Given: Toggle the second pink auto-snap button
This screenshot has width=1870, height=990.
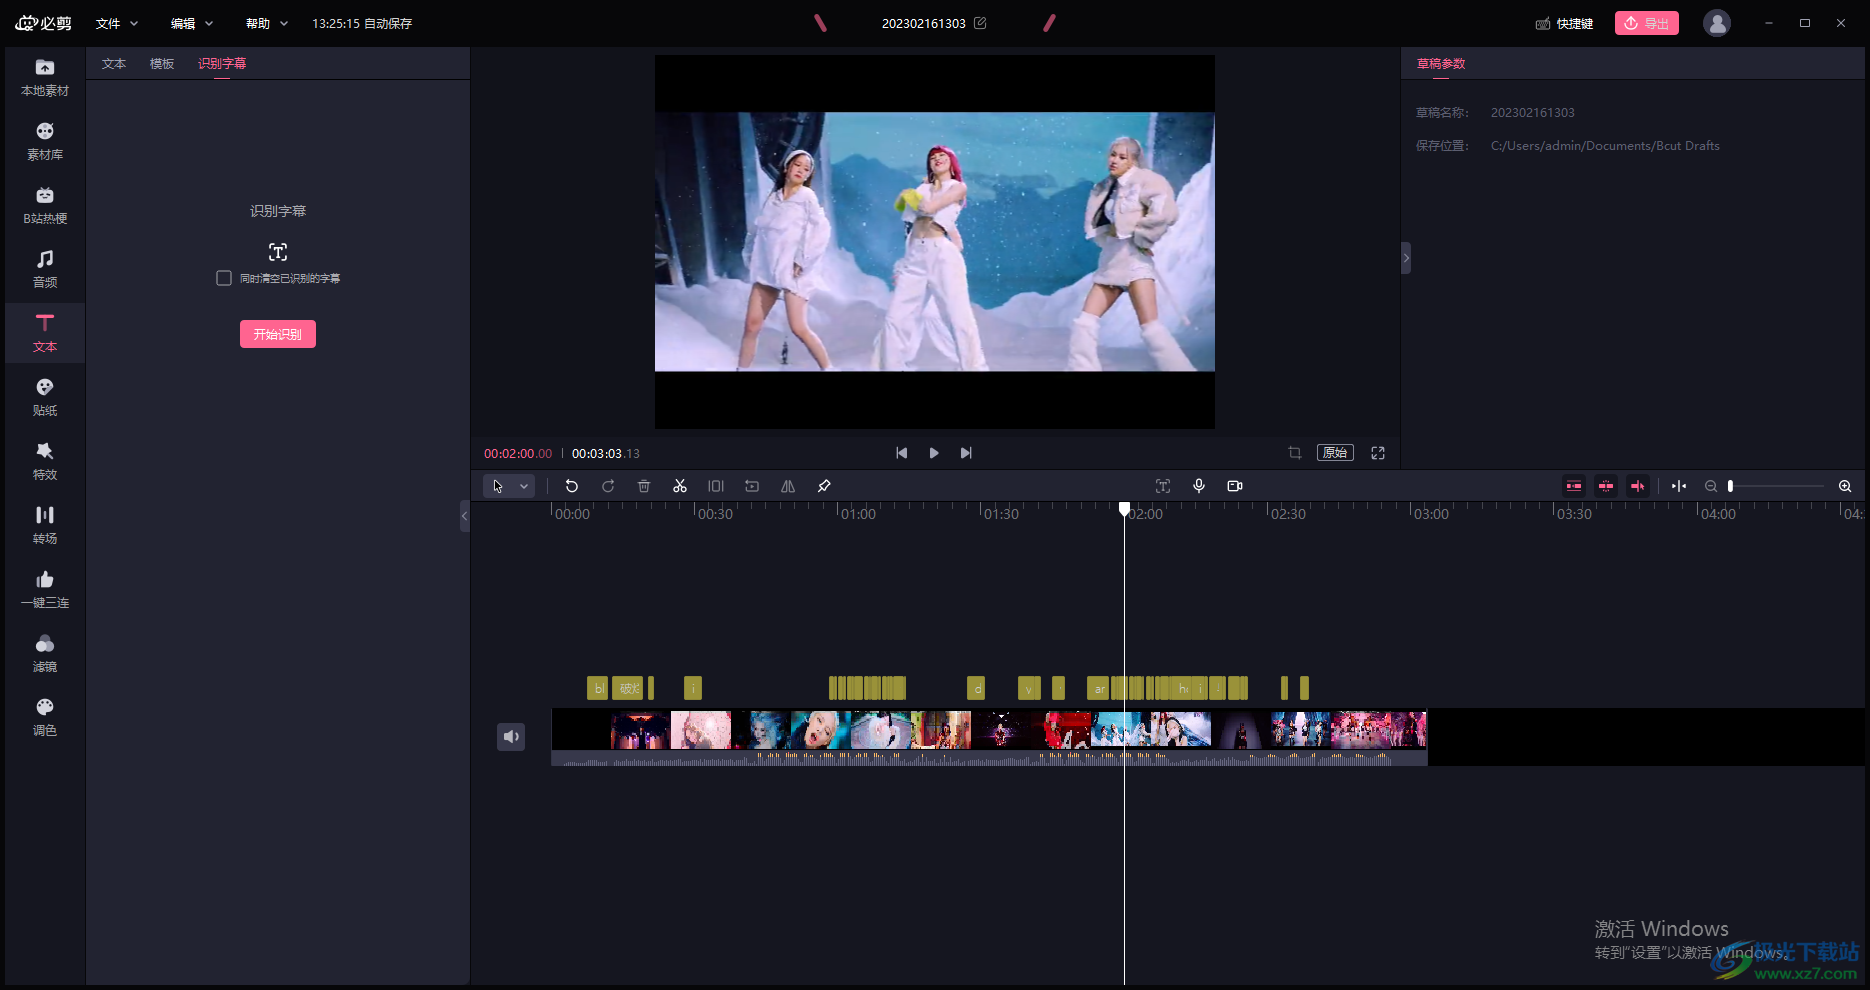Looking at the screenshot, I should (1606, 486).
